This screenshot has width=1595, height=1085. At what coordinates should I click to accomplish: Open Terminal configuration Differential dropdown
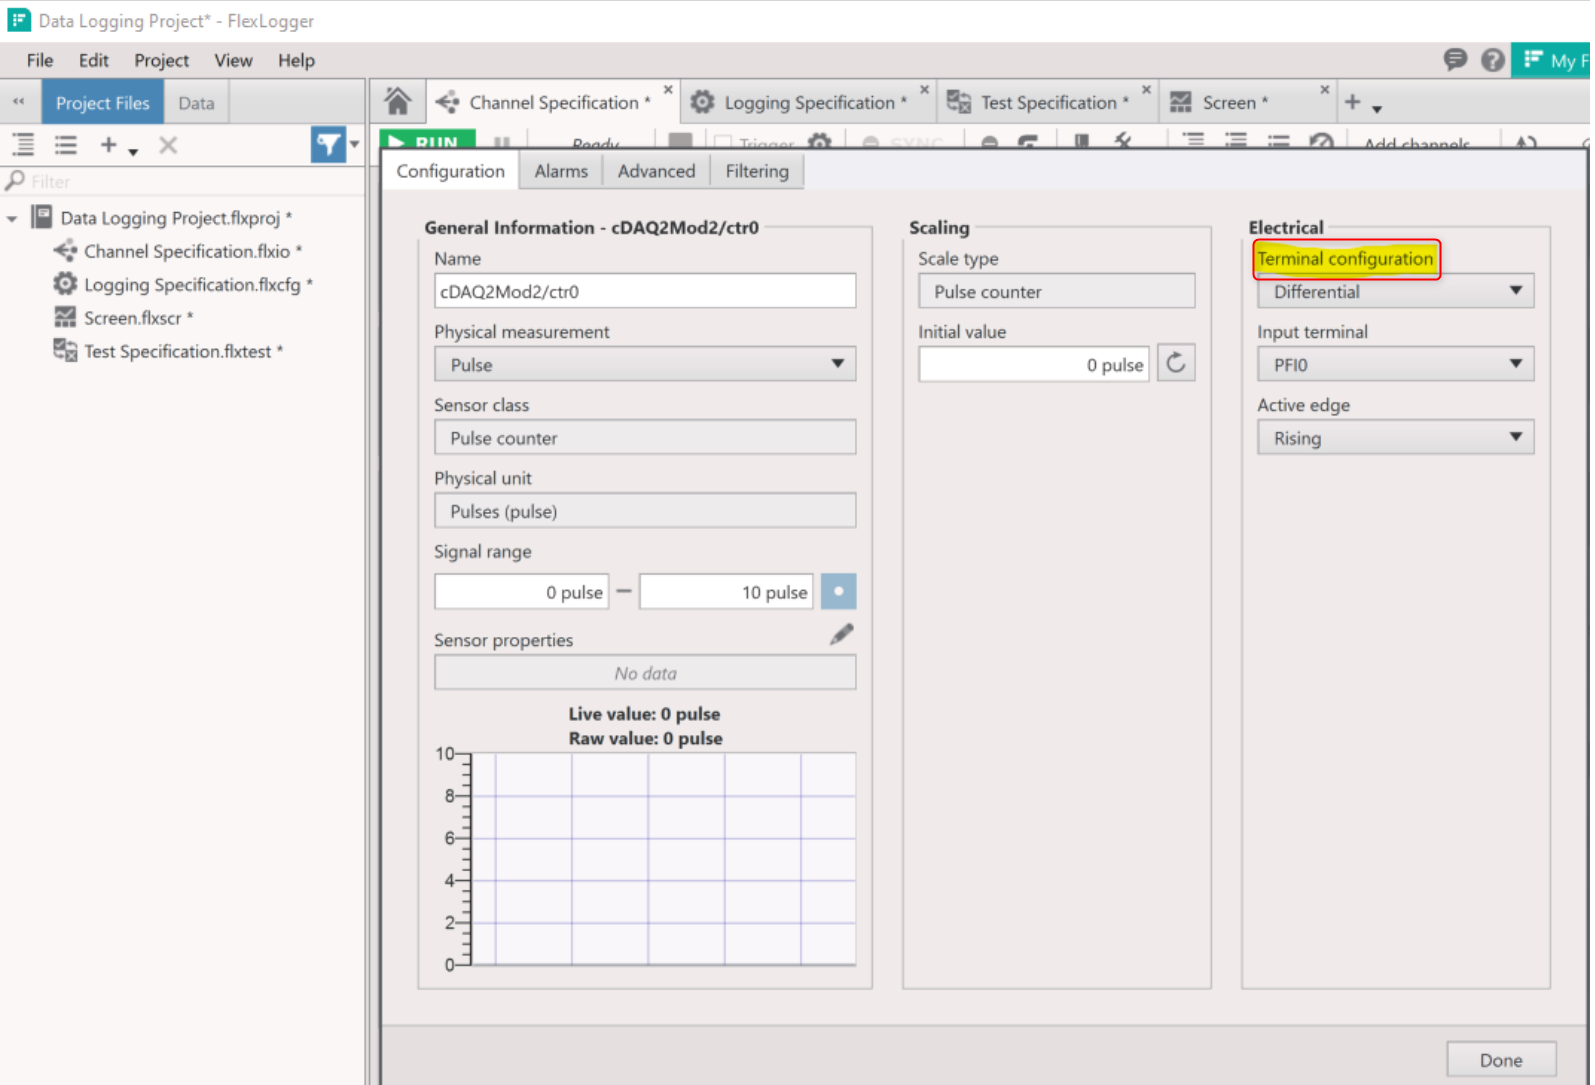1395,291
